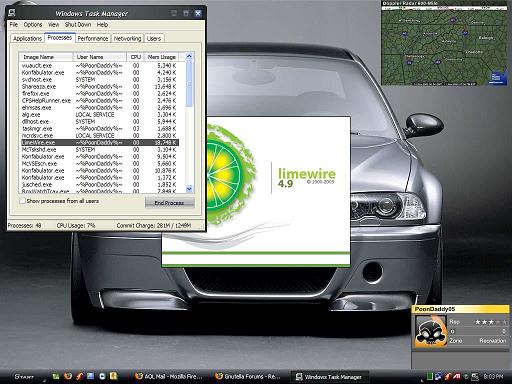This screenshot has width=512, height=384.
Task: Select the Konfabulator.exe row using 9,504 K
Action: pos(99,157)
